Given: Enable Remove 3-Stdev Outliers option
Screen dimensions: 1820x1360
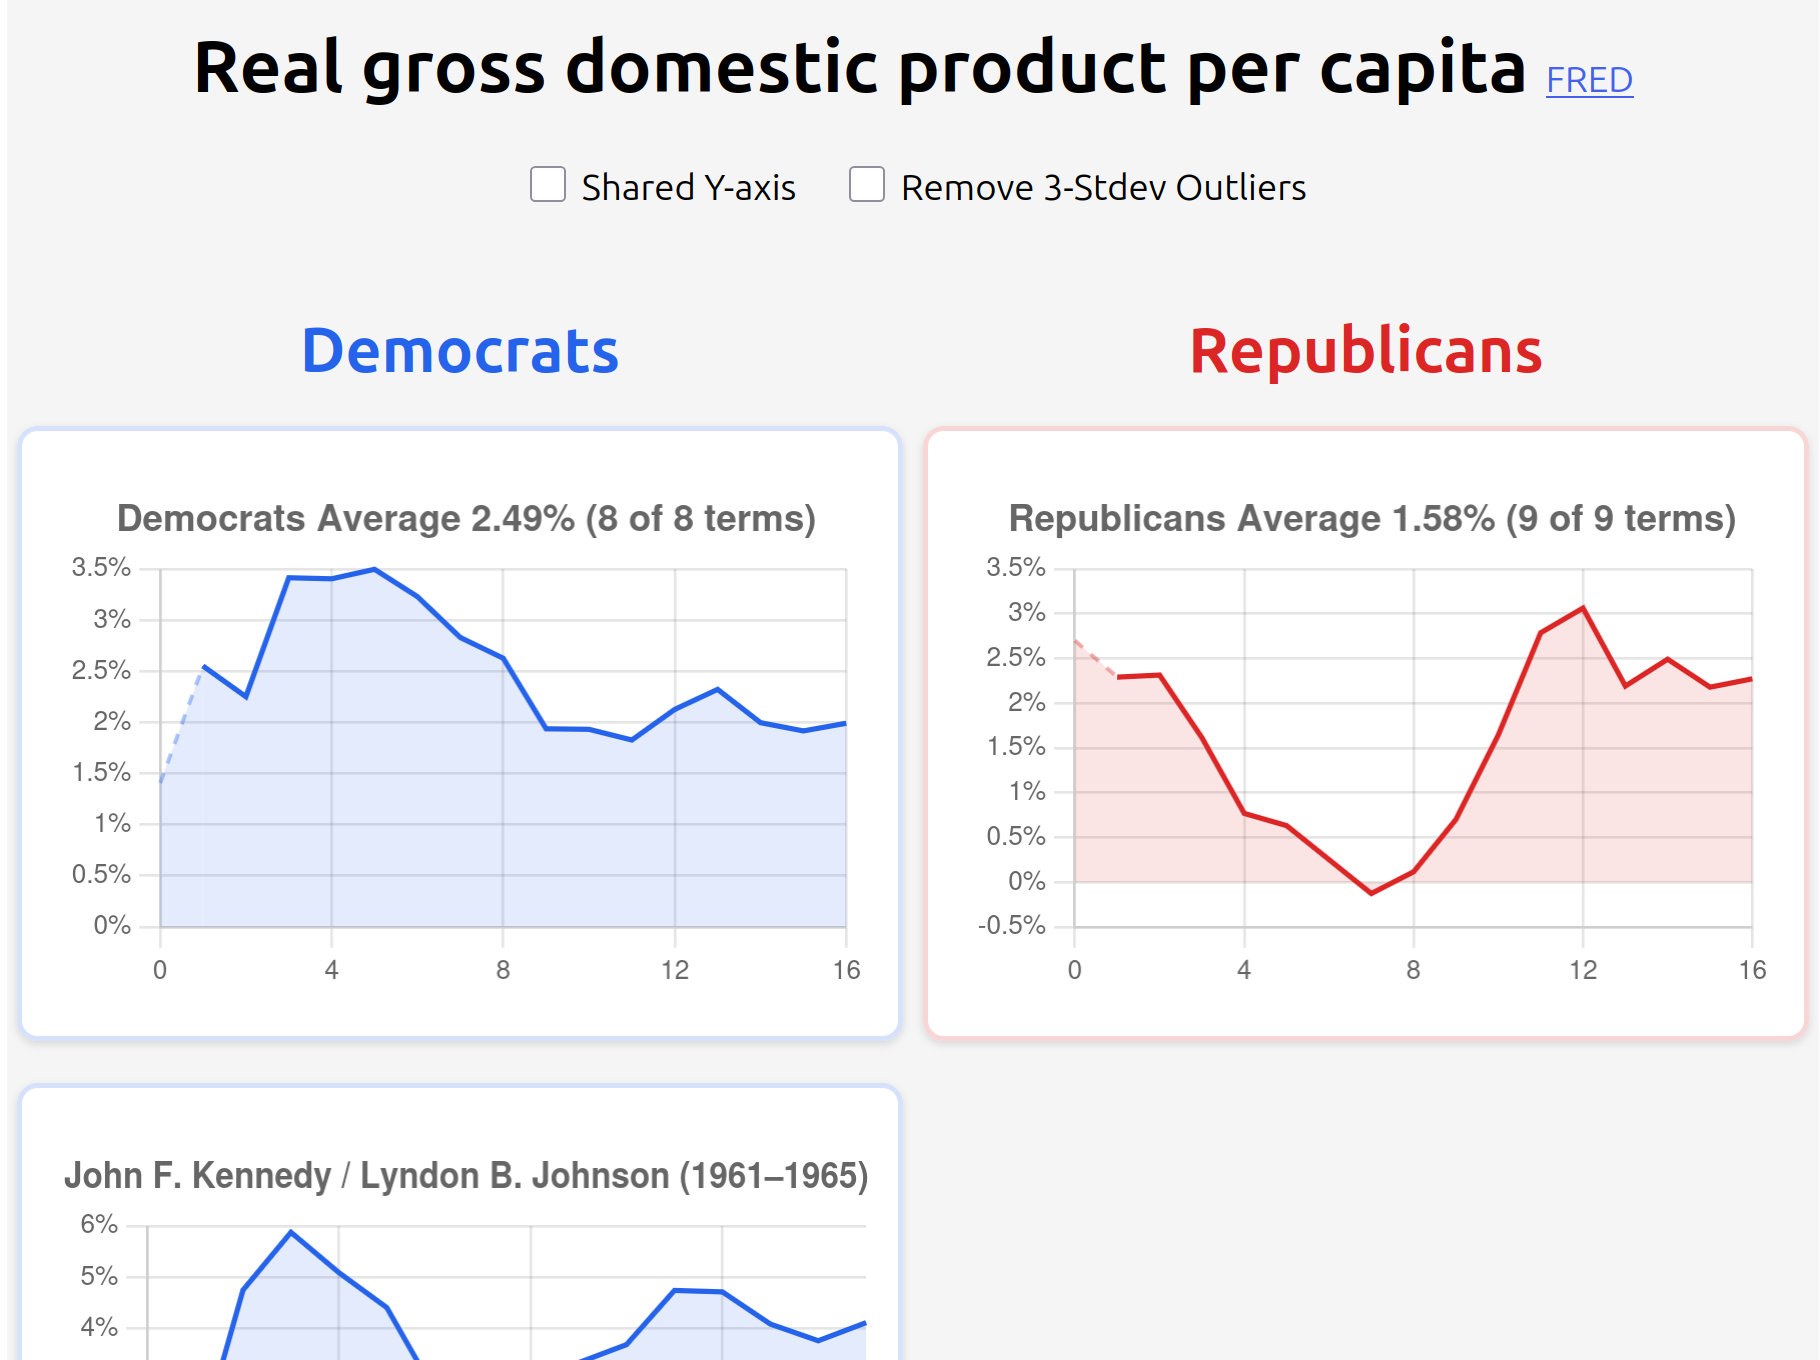Looking at the screenshot, I should click(866, 185).
